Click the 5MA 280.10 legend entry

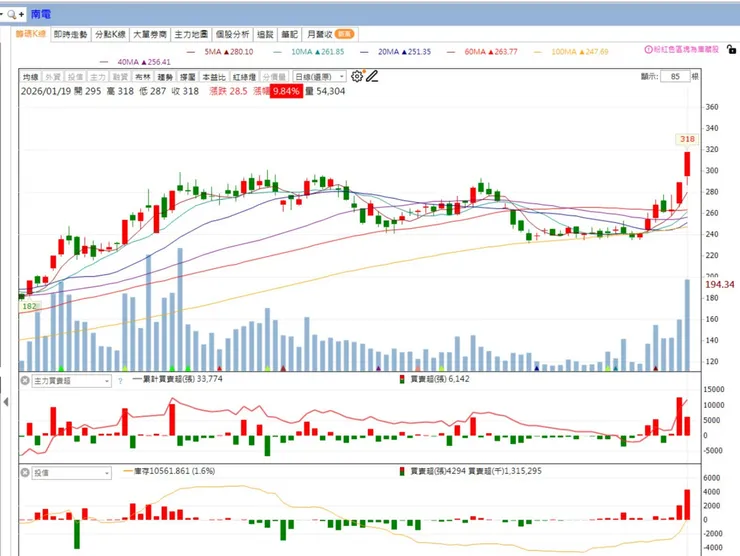pyautogui.click(x=220, y=51)
